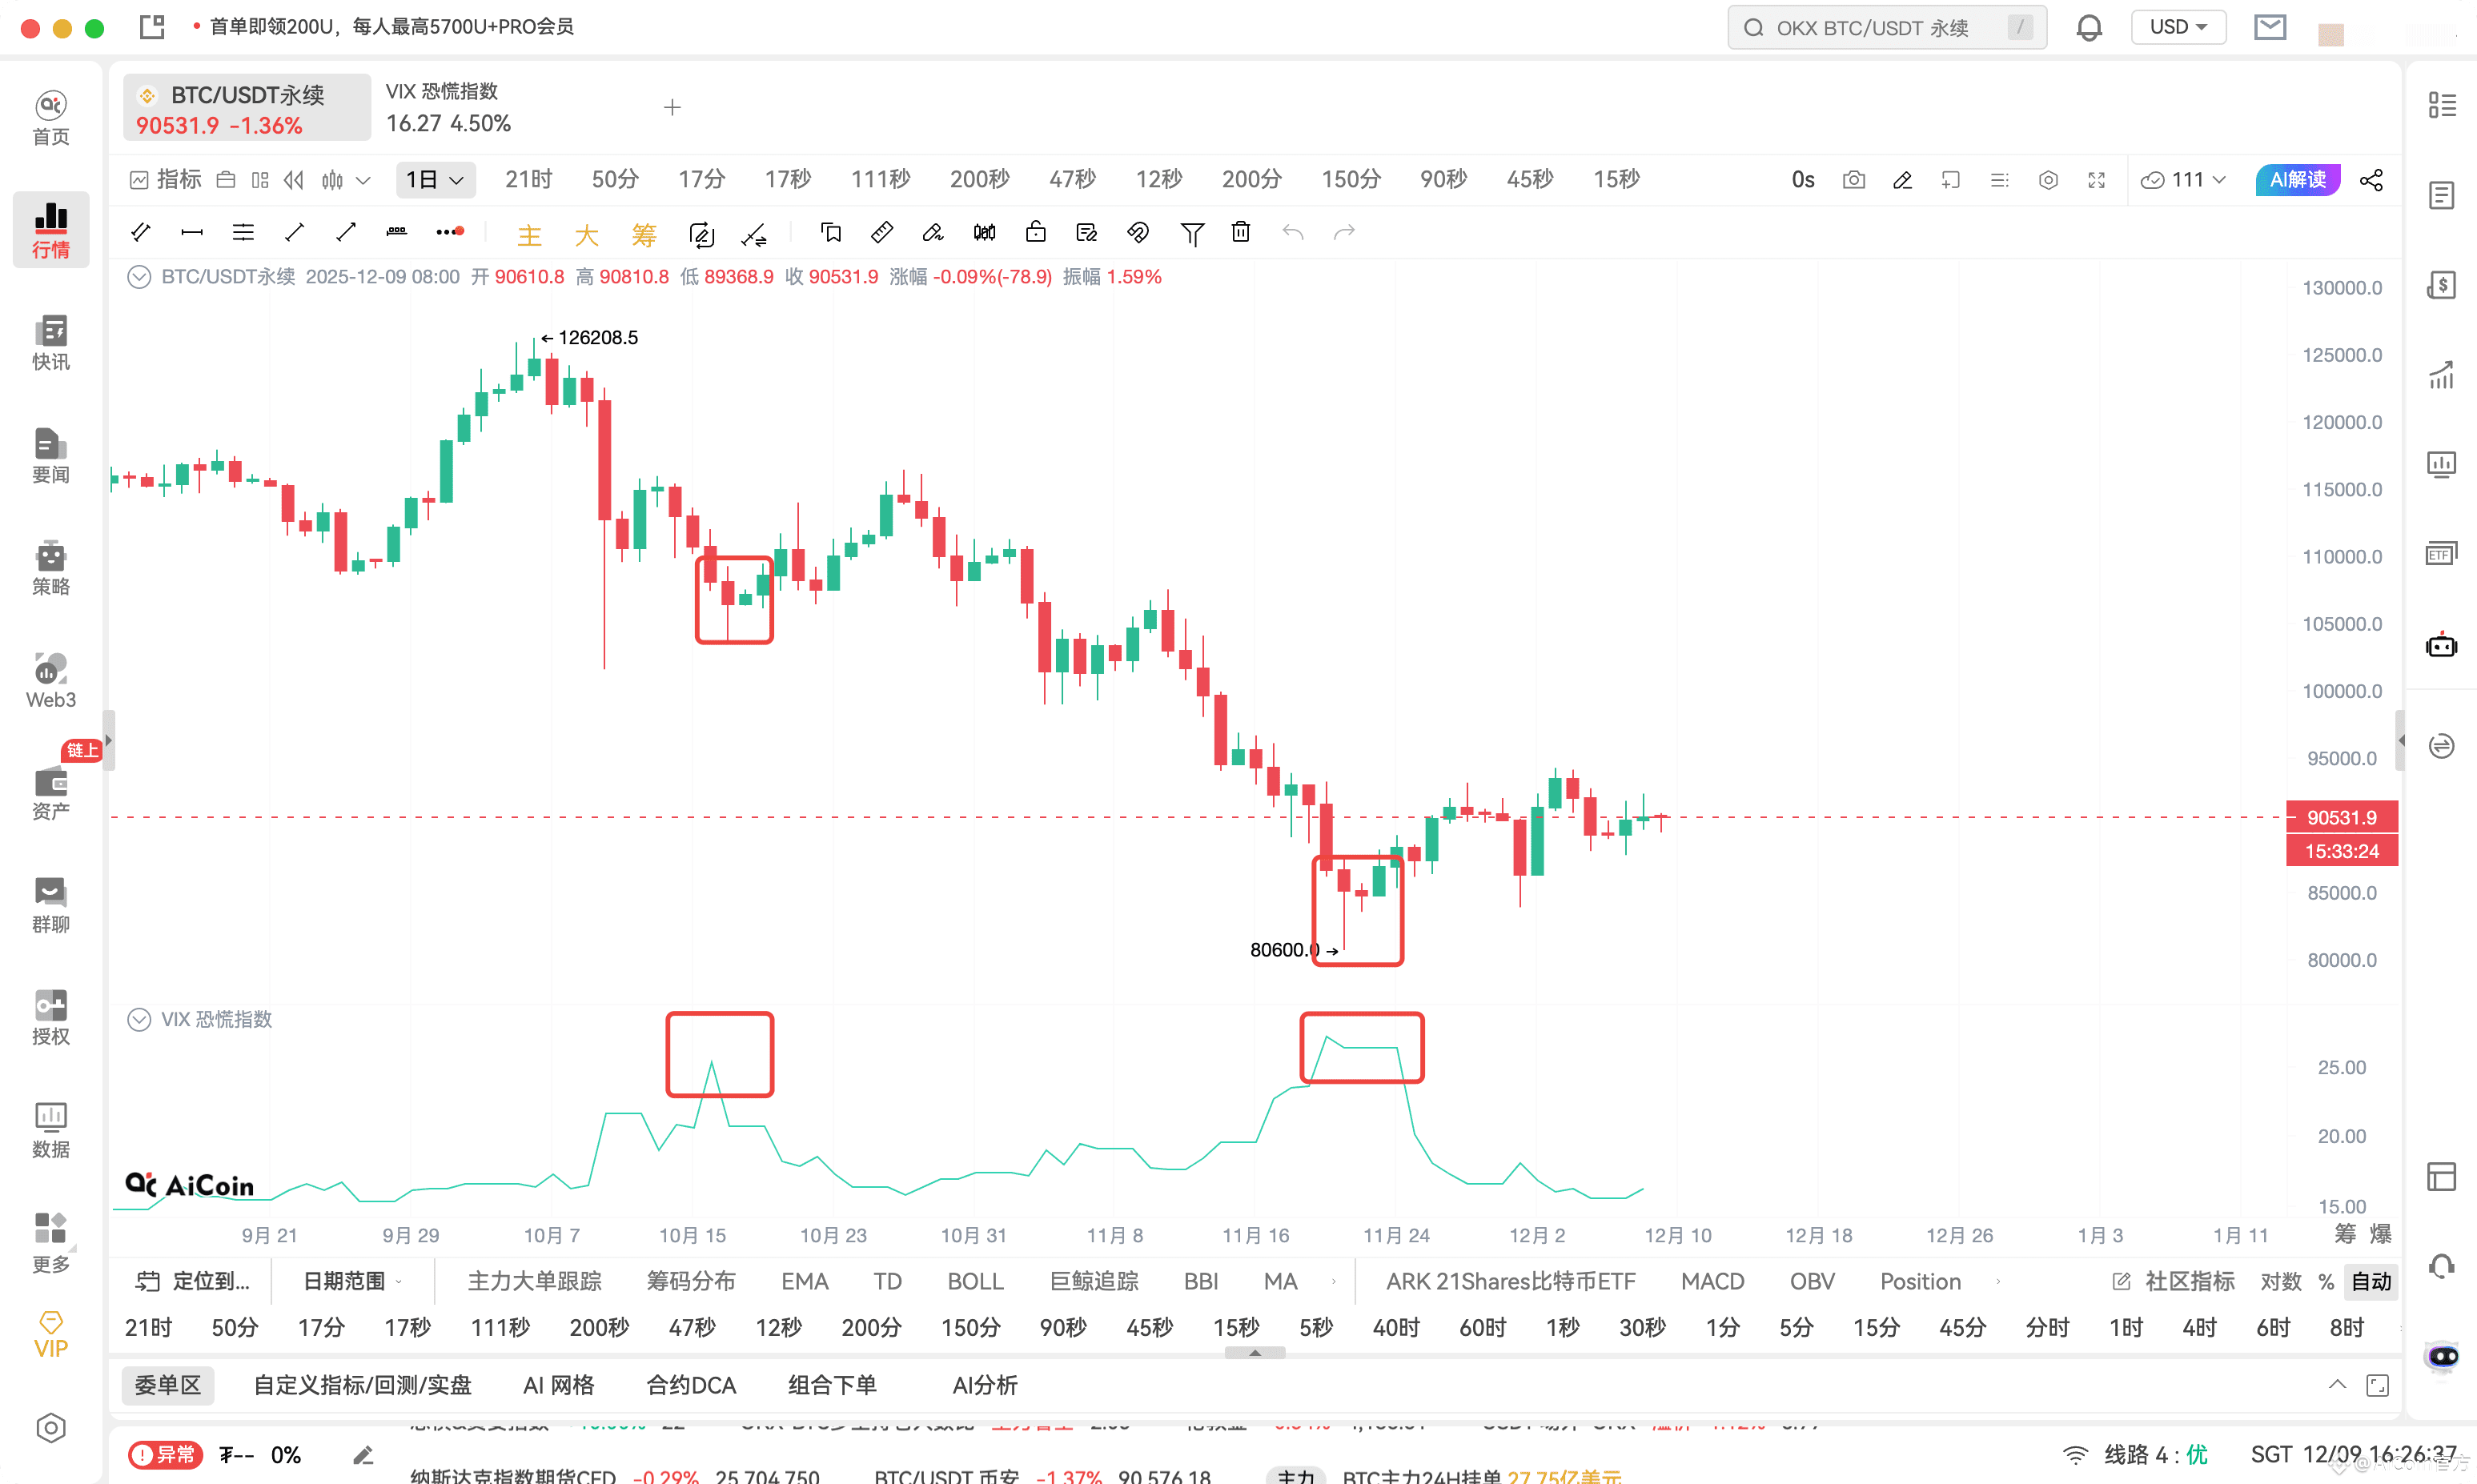Open the 1日 timeframe dropdown
The height and width of the screenshot is (1484, 2477).
(435, 179)
